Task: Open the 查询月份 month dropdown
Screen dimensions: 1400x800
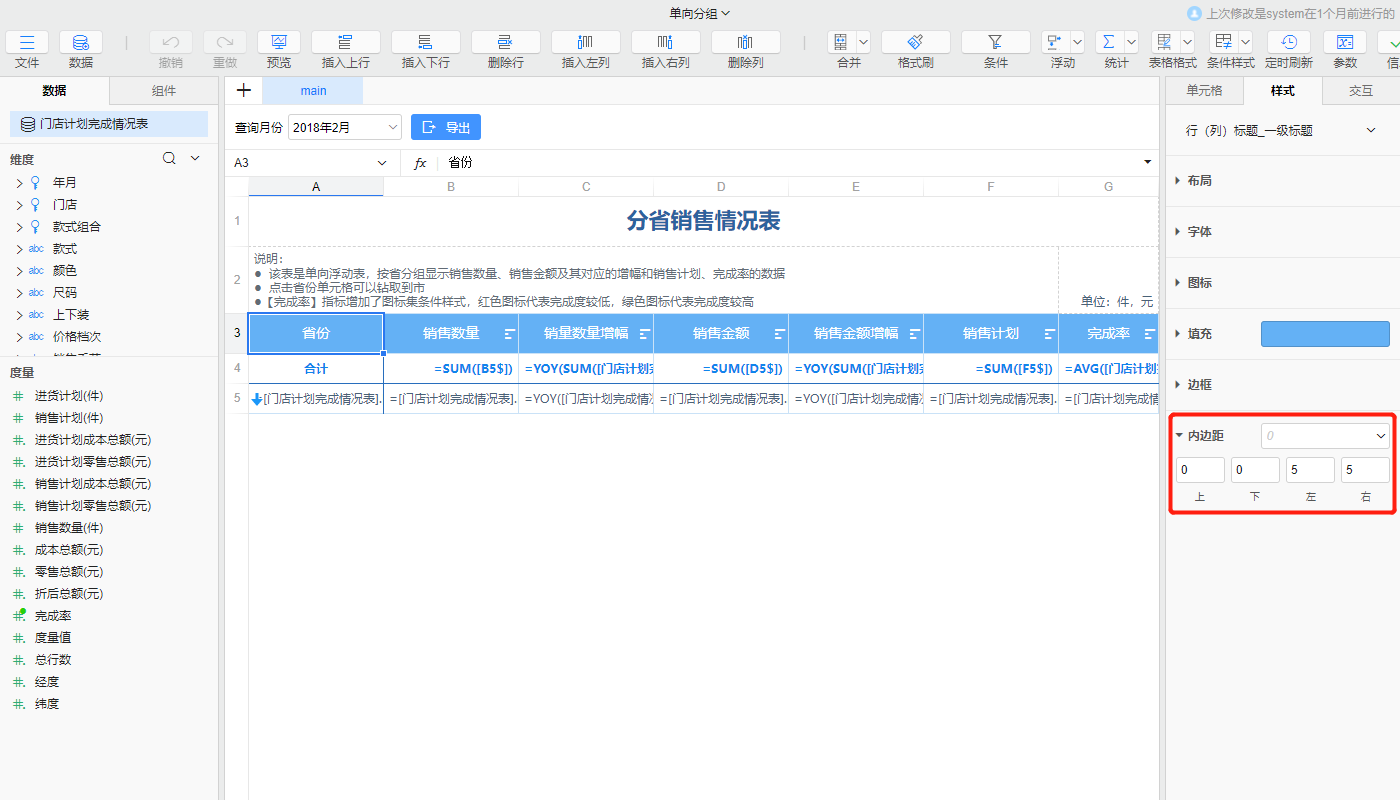Action: (x=344, y=127)
